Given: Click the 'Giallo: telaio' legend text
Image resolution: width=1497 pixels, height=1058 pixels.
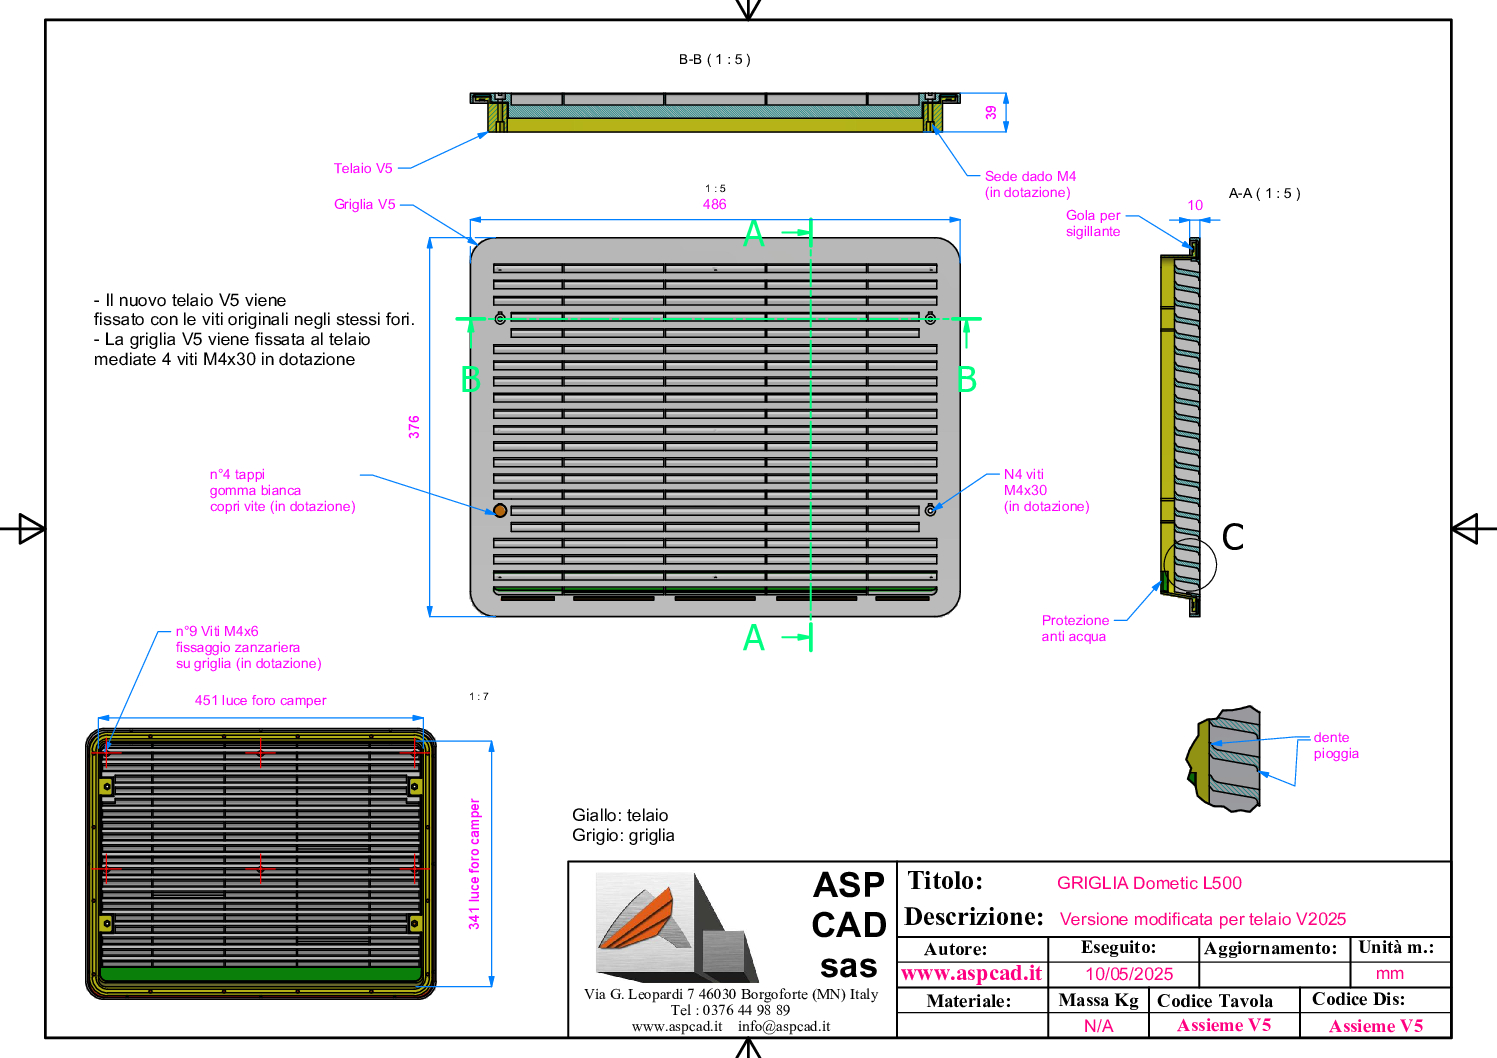Looking at the screenshot, I should 620,815.
